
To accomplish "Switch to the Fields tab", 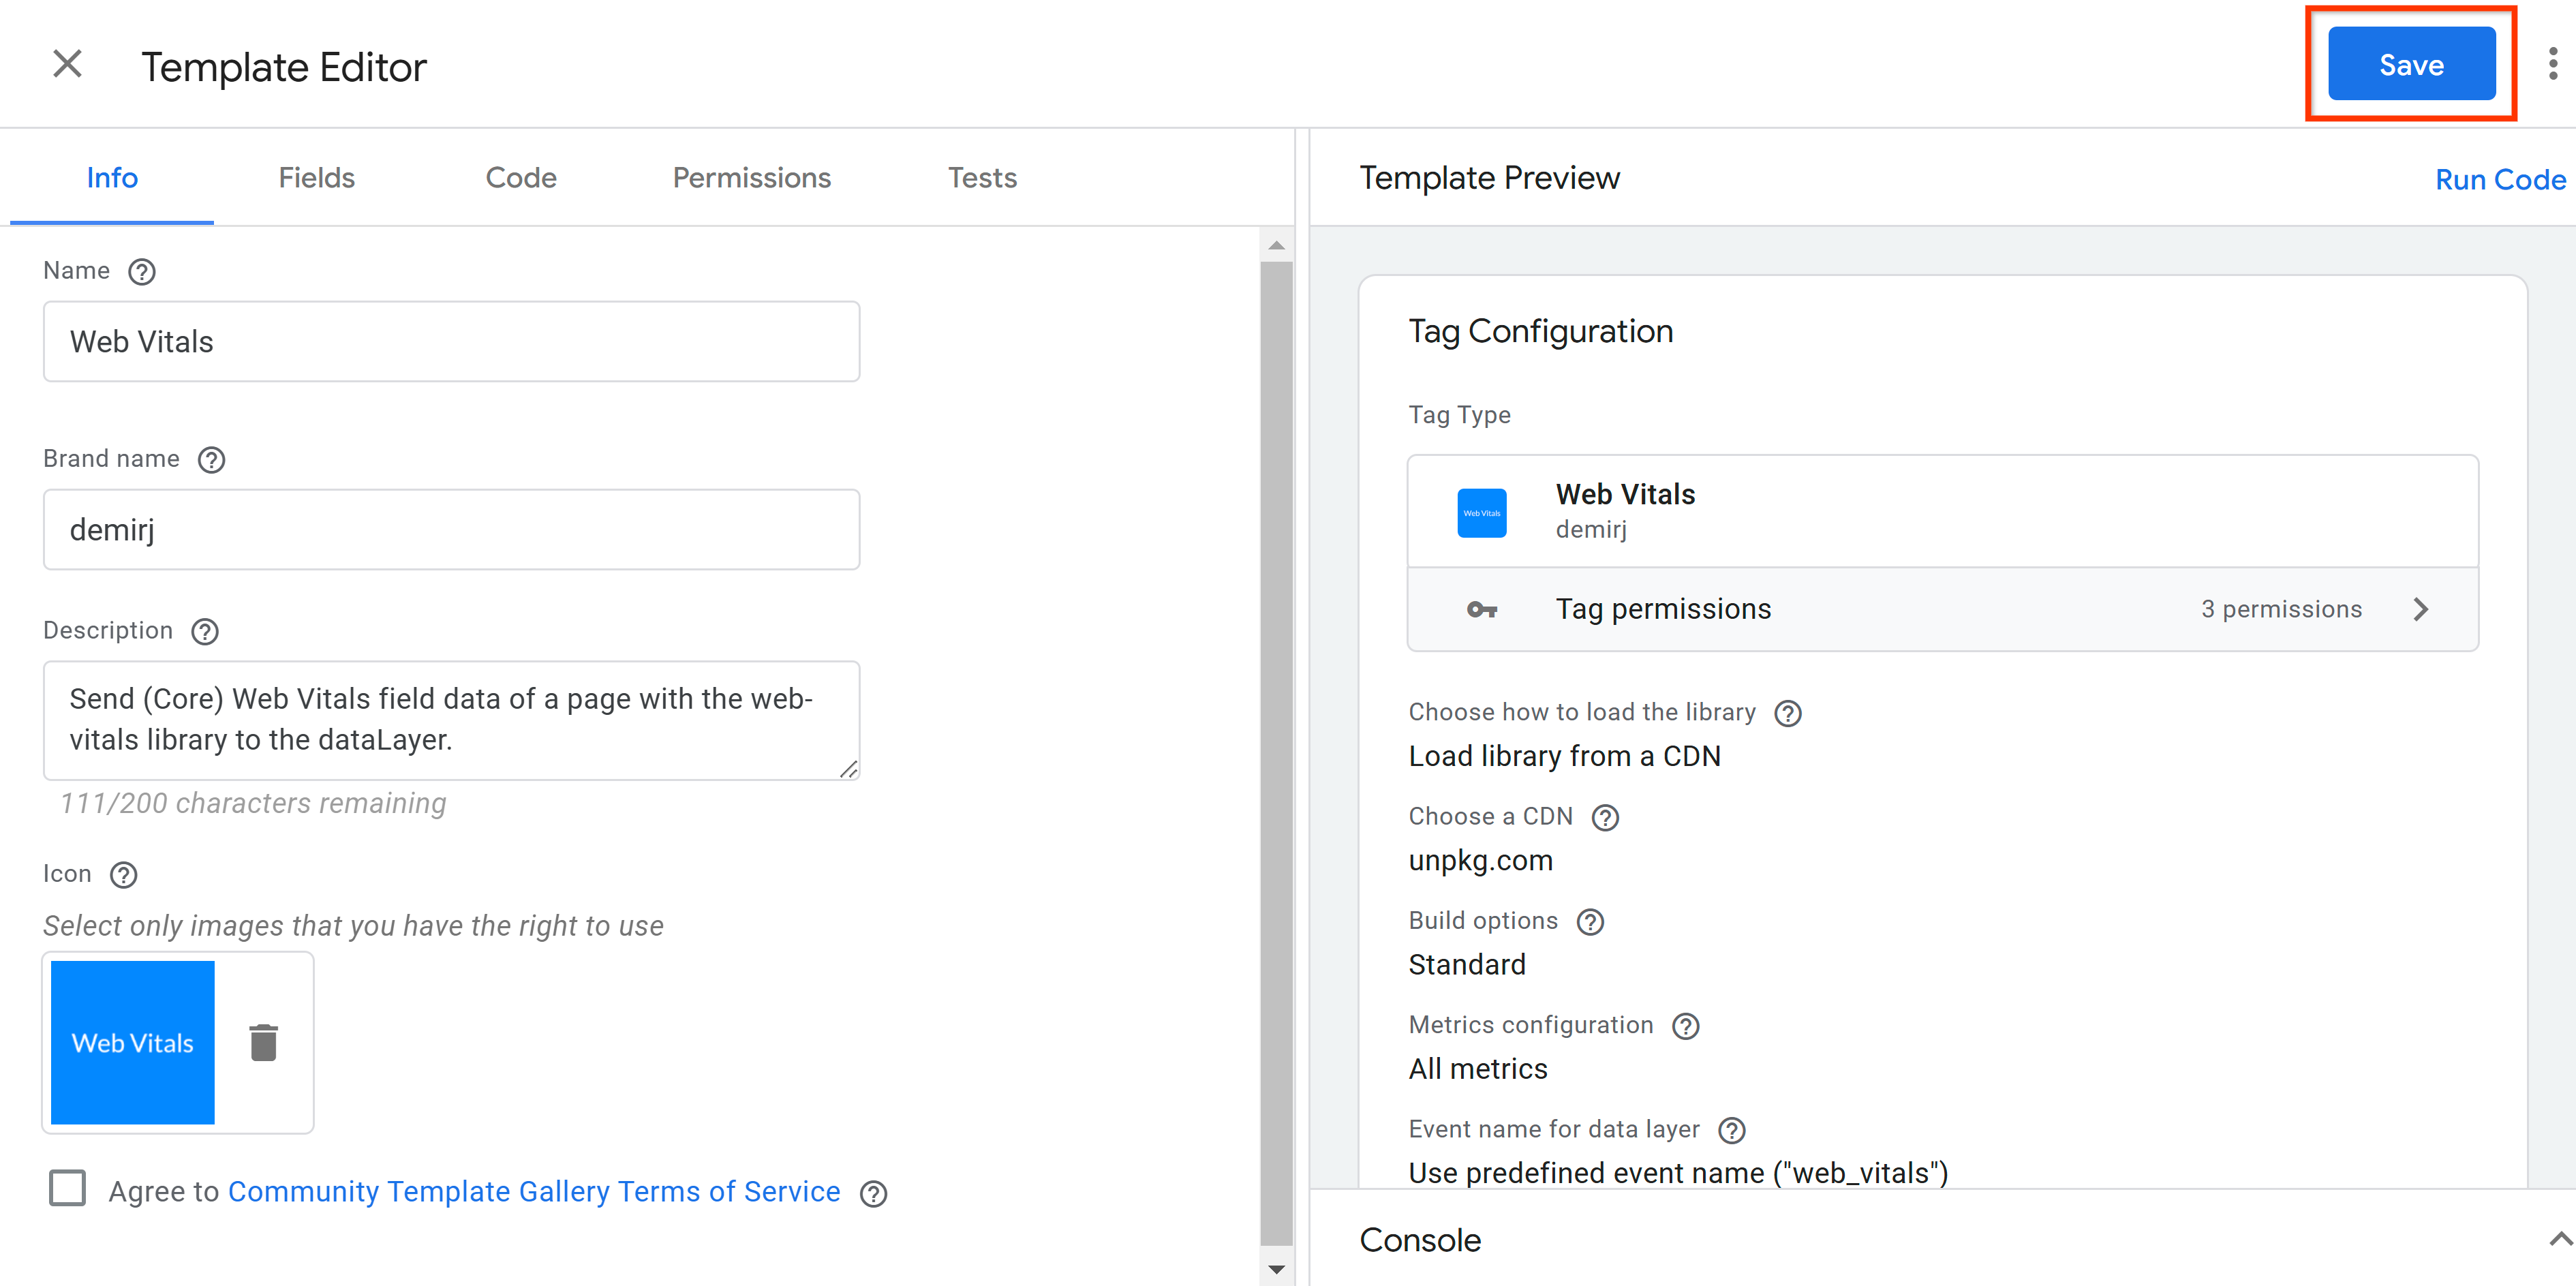I will click(x=319, y=177).
